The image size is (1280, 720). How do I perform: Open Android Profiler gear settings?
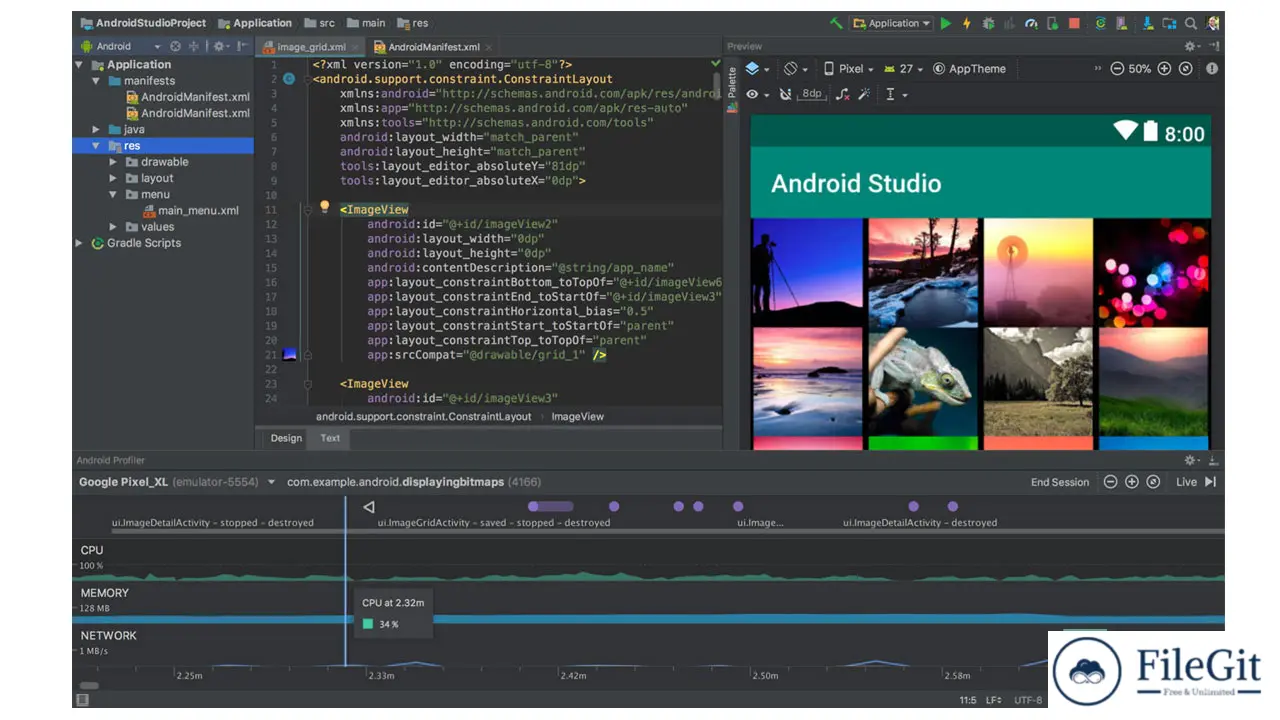click(x=1192, y=460)
